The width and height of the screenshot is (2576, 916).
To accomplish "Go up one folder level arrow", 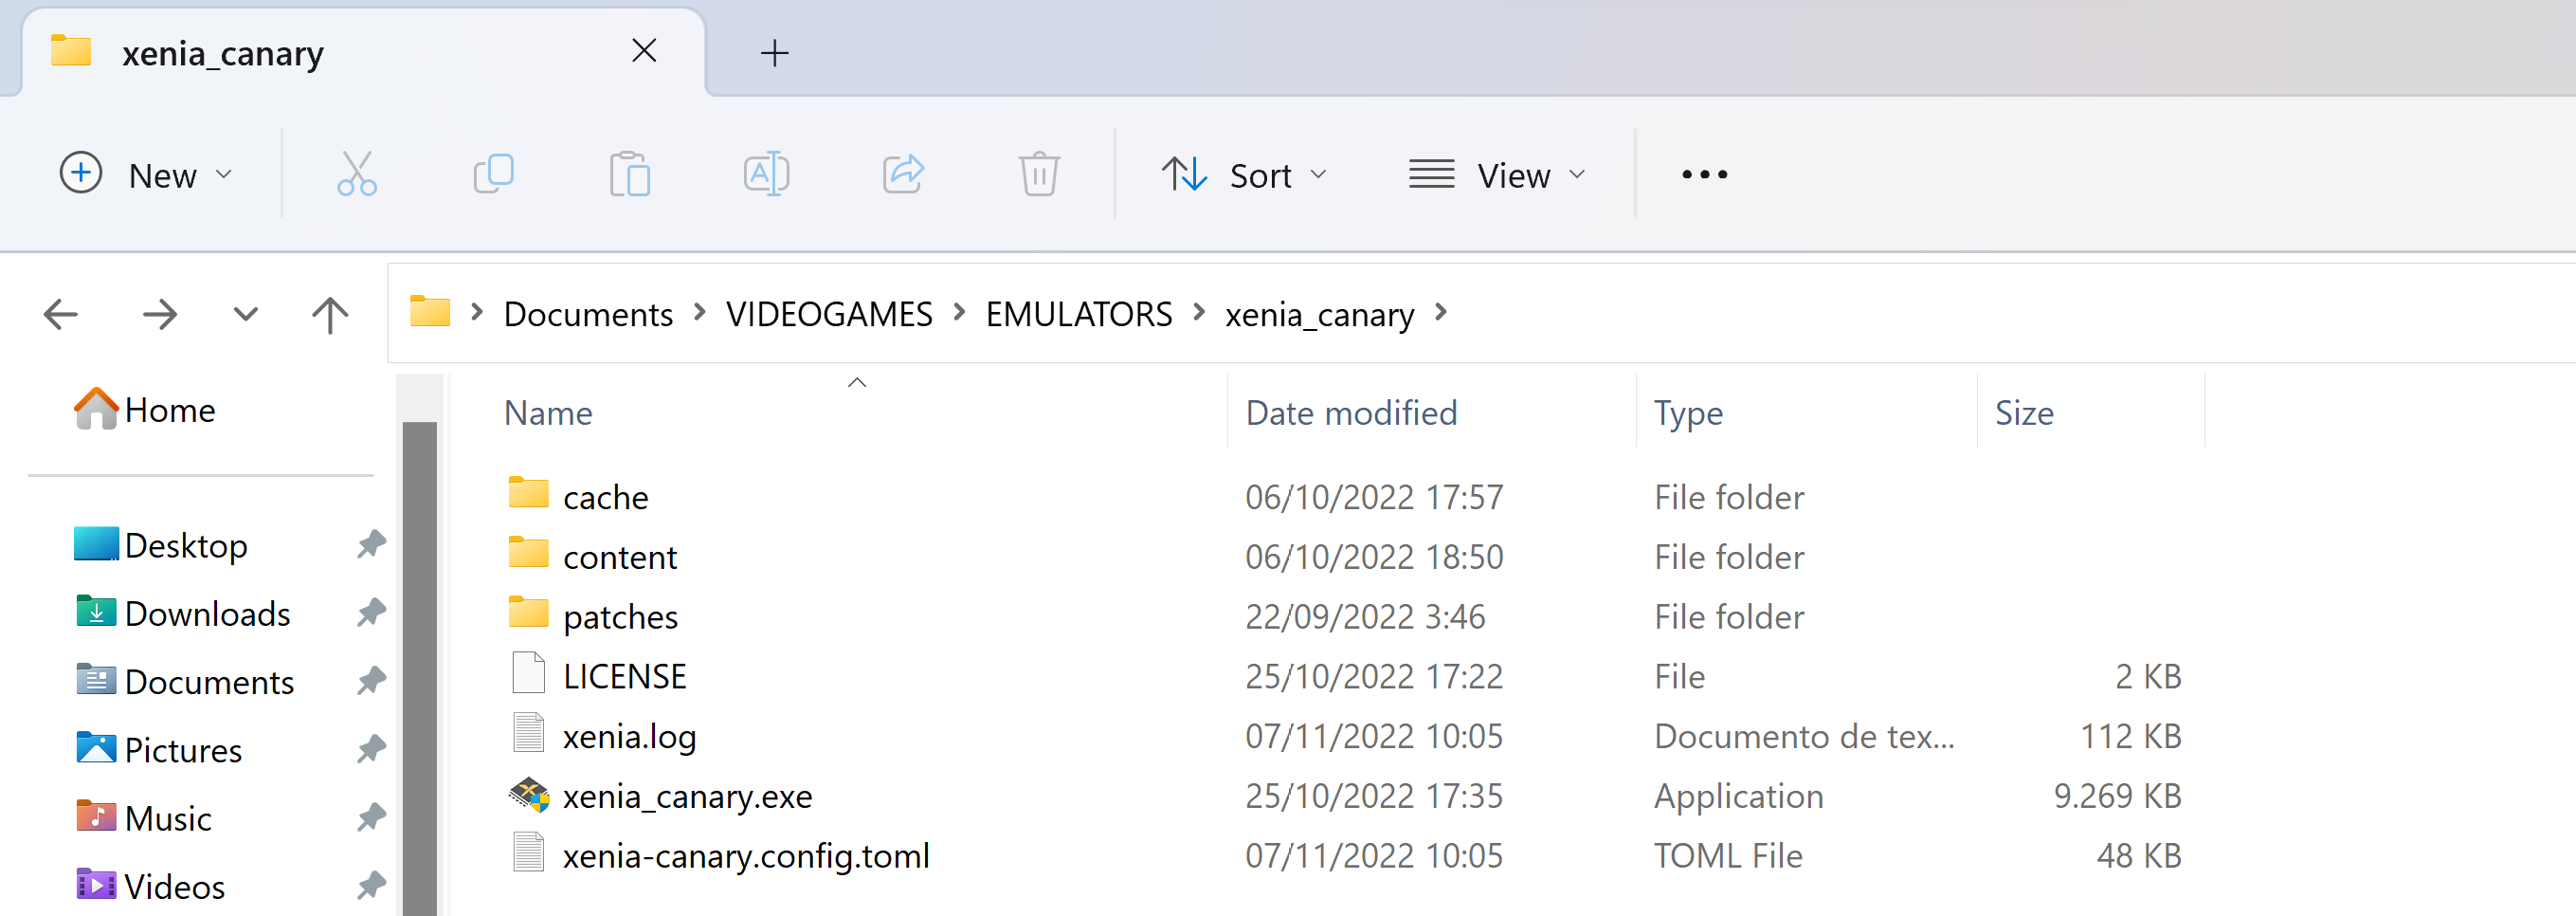I will [330, 314].
